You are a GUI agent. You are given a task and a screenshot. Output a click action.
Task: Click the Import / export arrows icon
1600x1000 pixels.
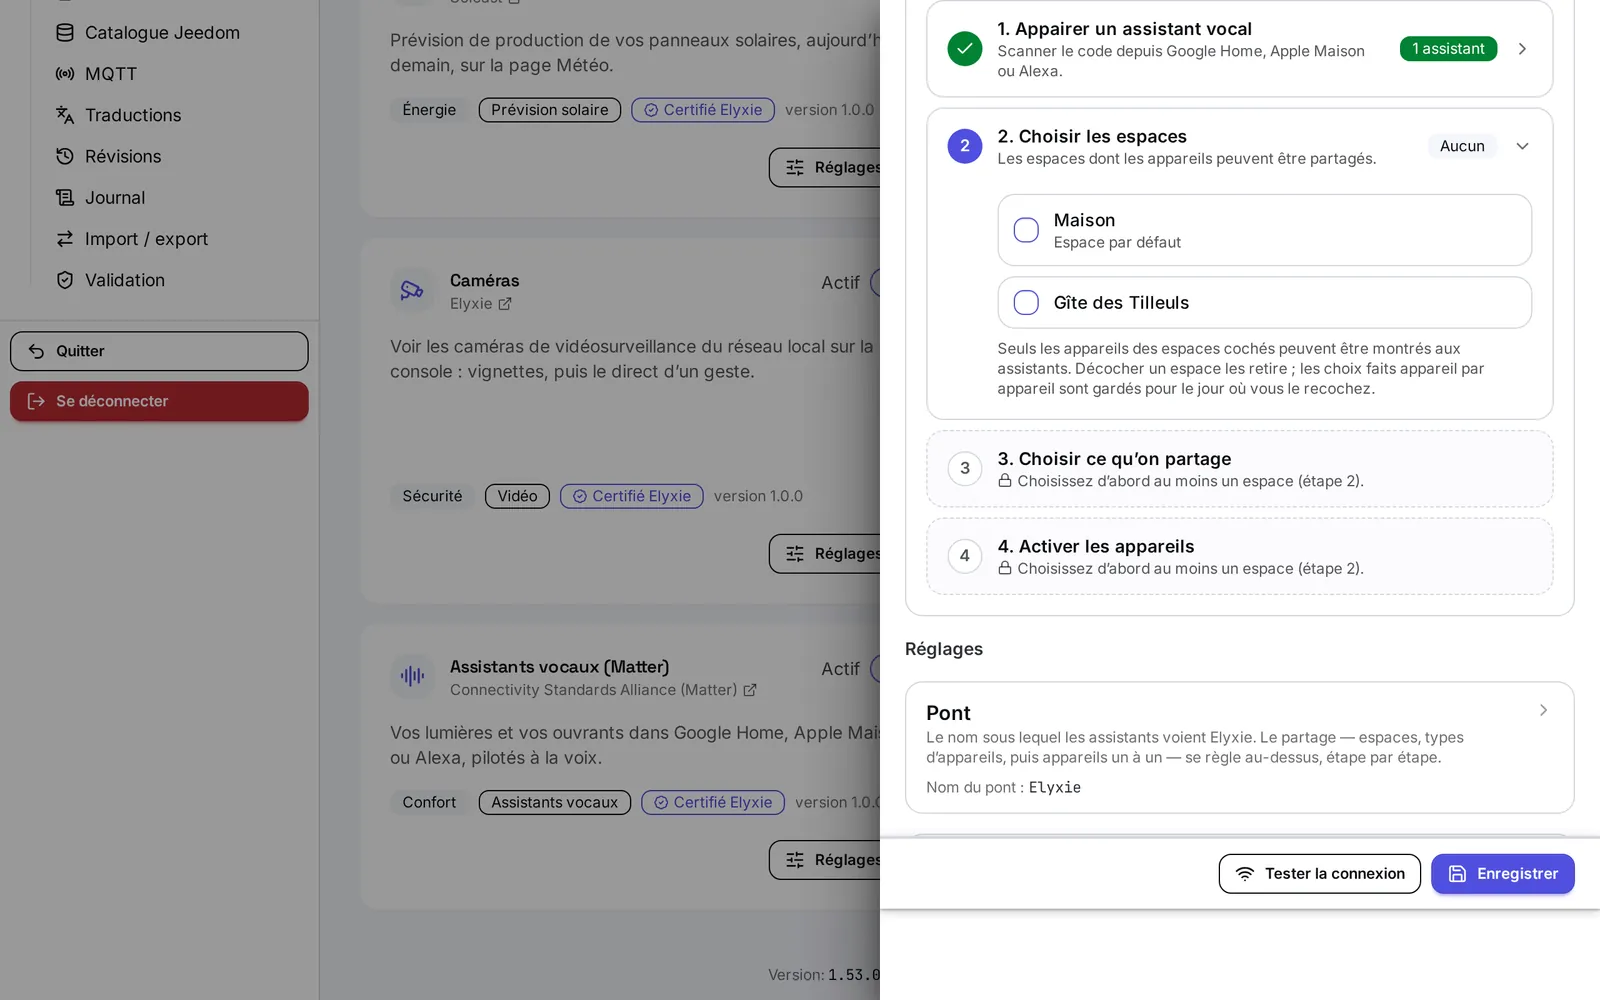(65, 239)
